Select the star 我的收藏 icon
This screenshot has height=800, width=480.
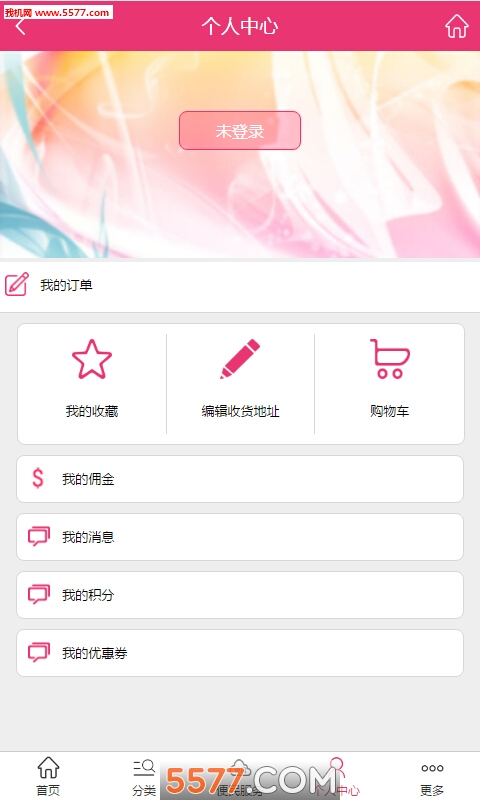92,360
